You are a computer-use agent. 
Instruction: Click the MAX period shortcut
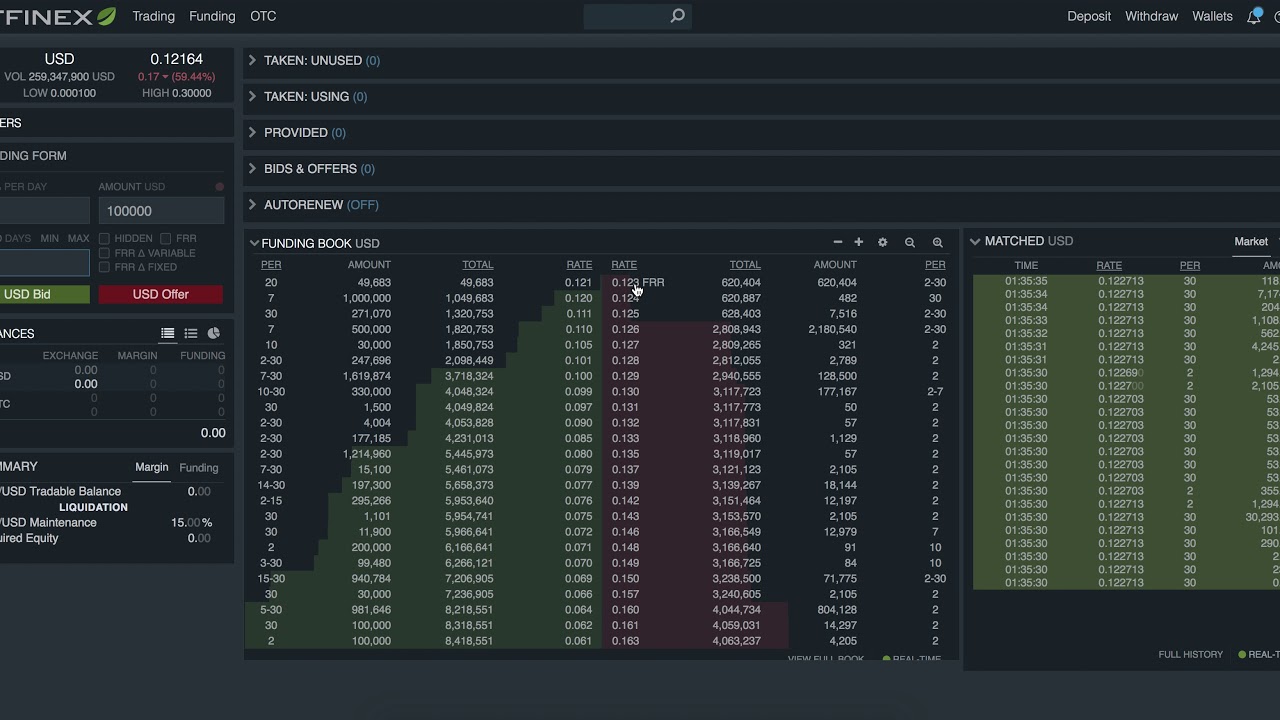[78, 239]
